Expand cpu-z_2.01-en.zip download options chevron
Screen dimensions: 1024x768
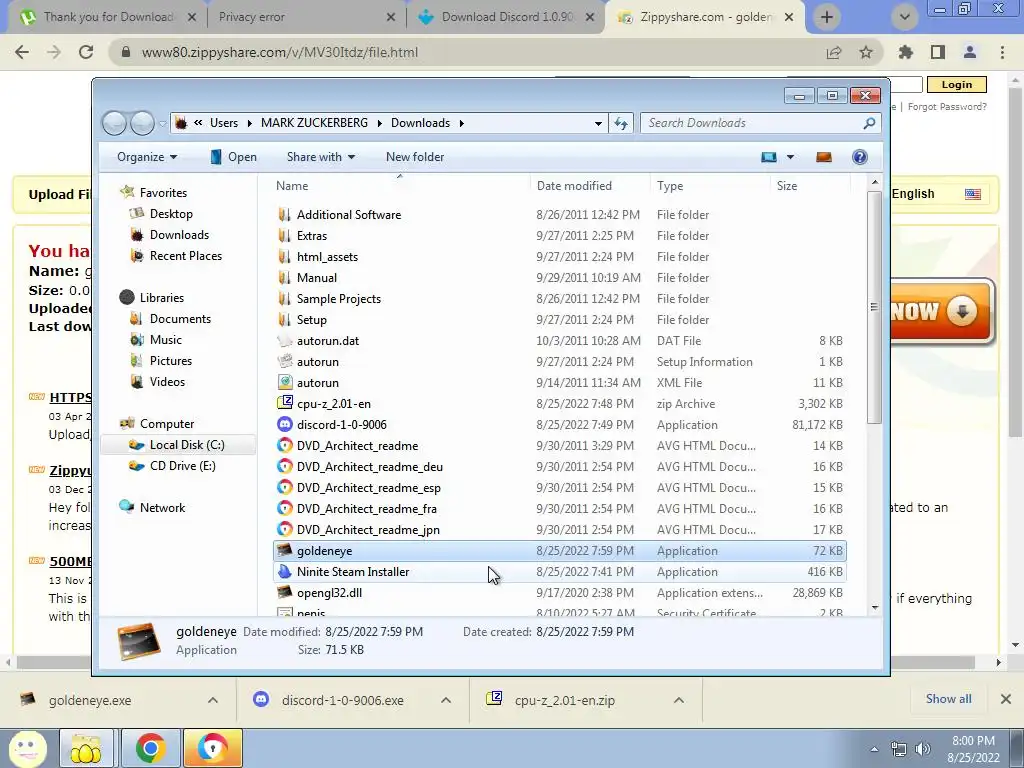pyautogui.click(x=679, y=700)
